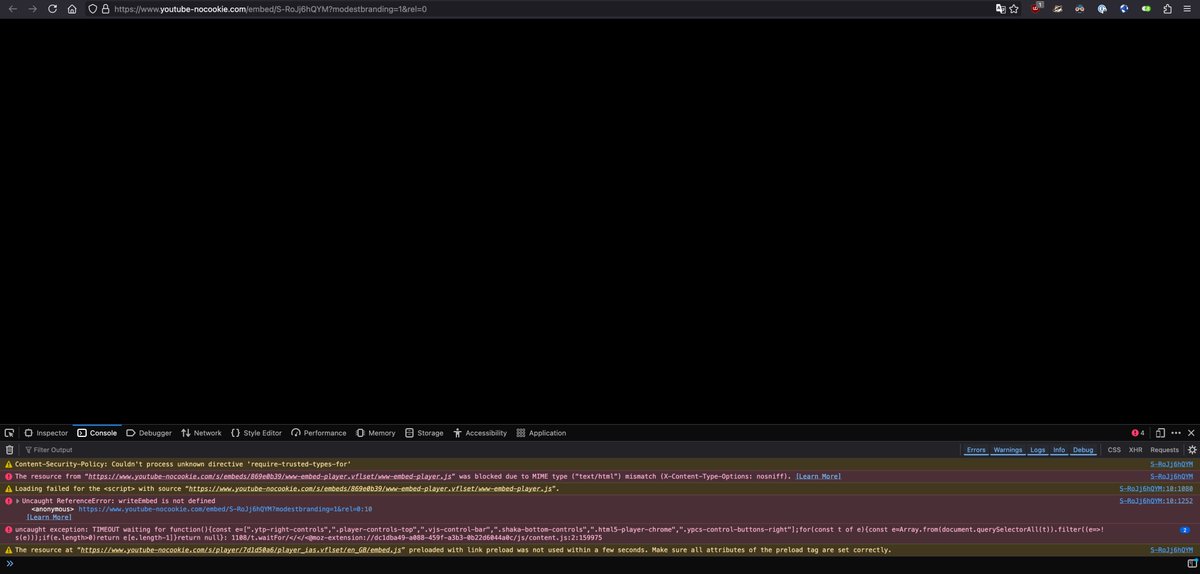The image size is (1200, 574).
Task: Toggle the Errors filter
Action: click(x=976, y=450)
